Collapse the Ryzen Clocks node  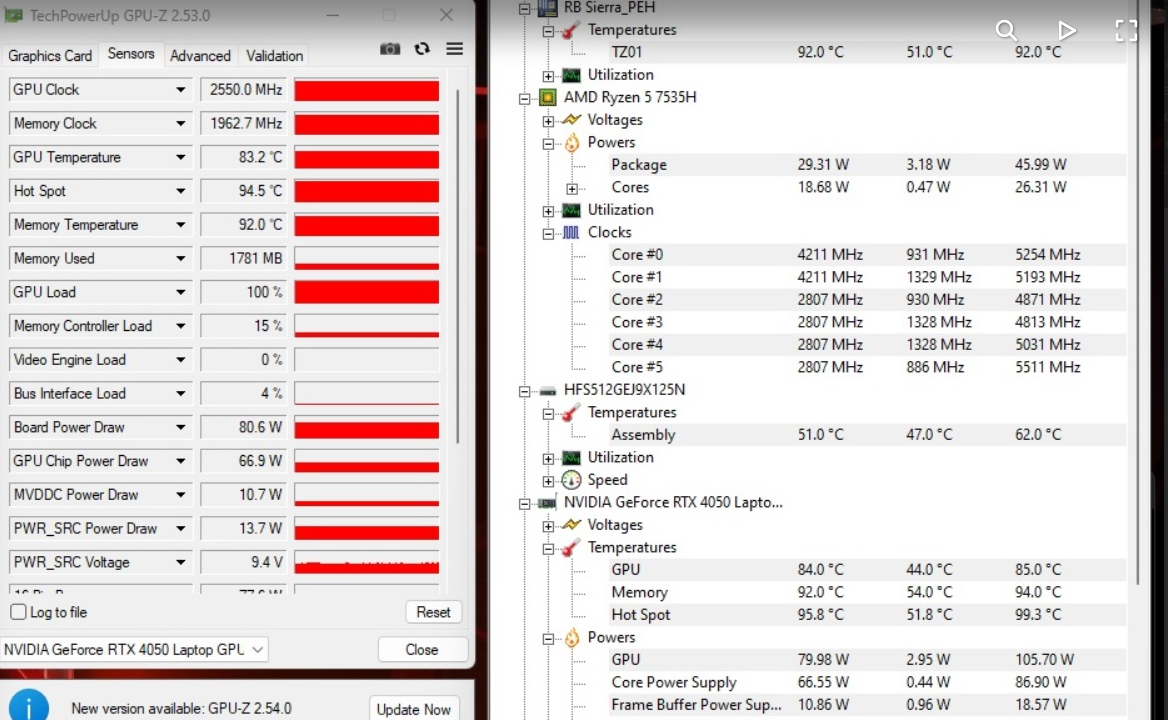click(548, 233)
